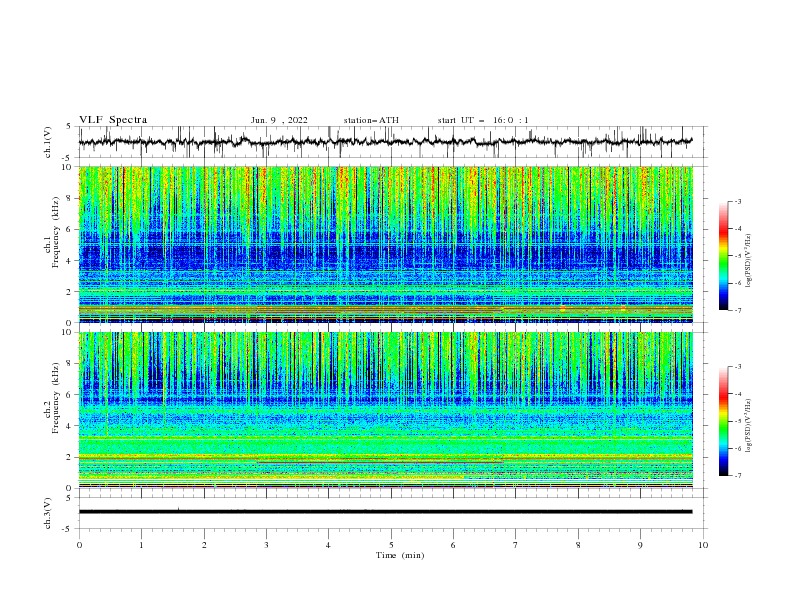Click the log(PSD) label beside the ch.1 colorbar
The width and height of the screenshot is (792, 612).
(x=749, y=261)
